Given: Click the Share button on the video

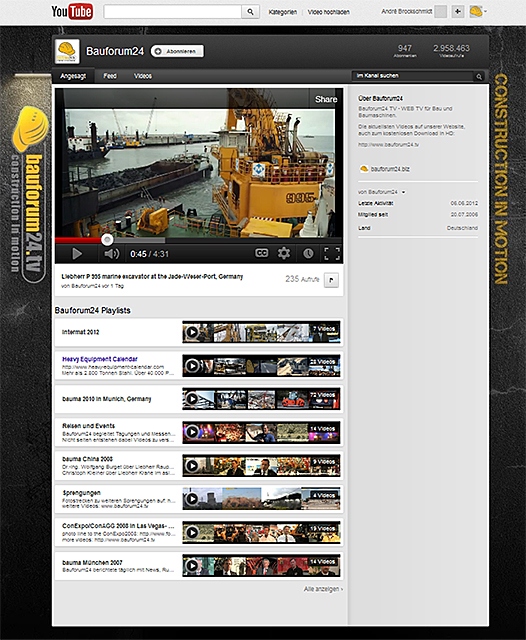Looking at the screenshot, I should click(326, 99).
